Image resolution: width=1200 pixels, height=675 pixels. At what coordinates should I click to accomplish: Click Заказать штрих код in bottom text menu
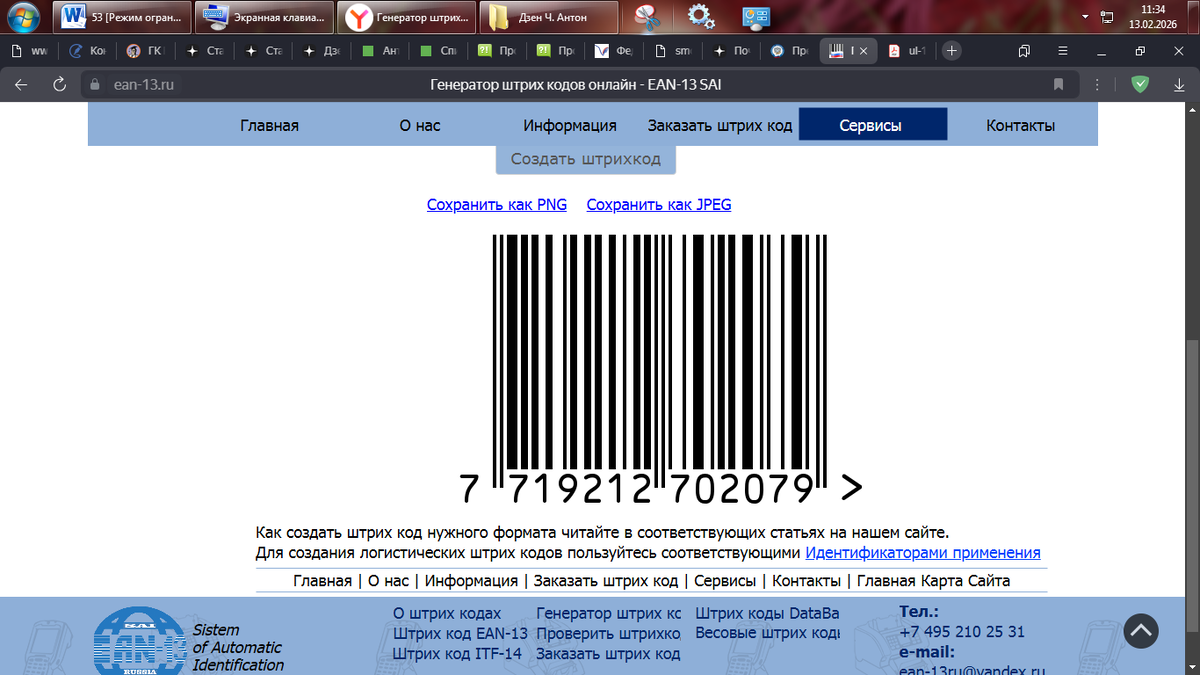click(606, 581)
